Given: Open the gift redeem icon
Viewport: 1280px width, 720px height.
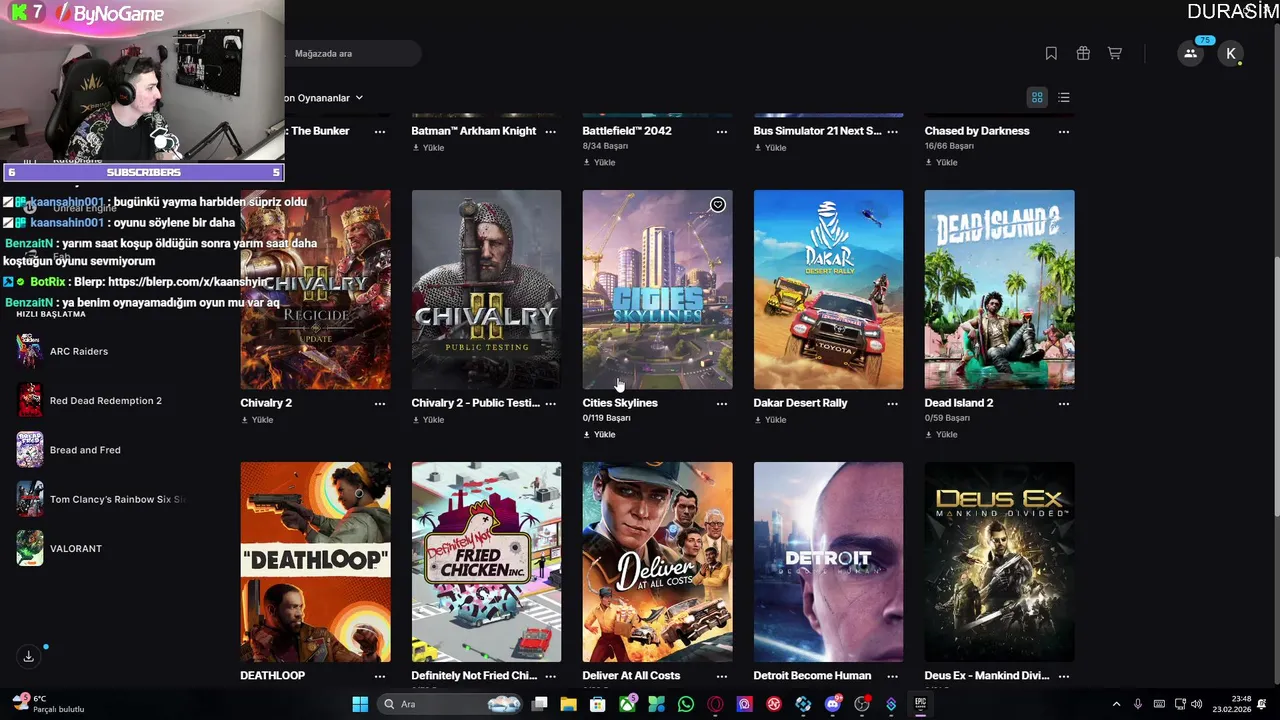Looking at the screenshot, I should (1083, 53).
